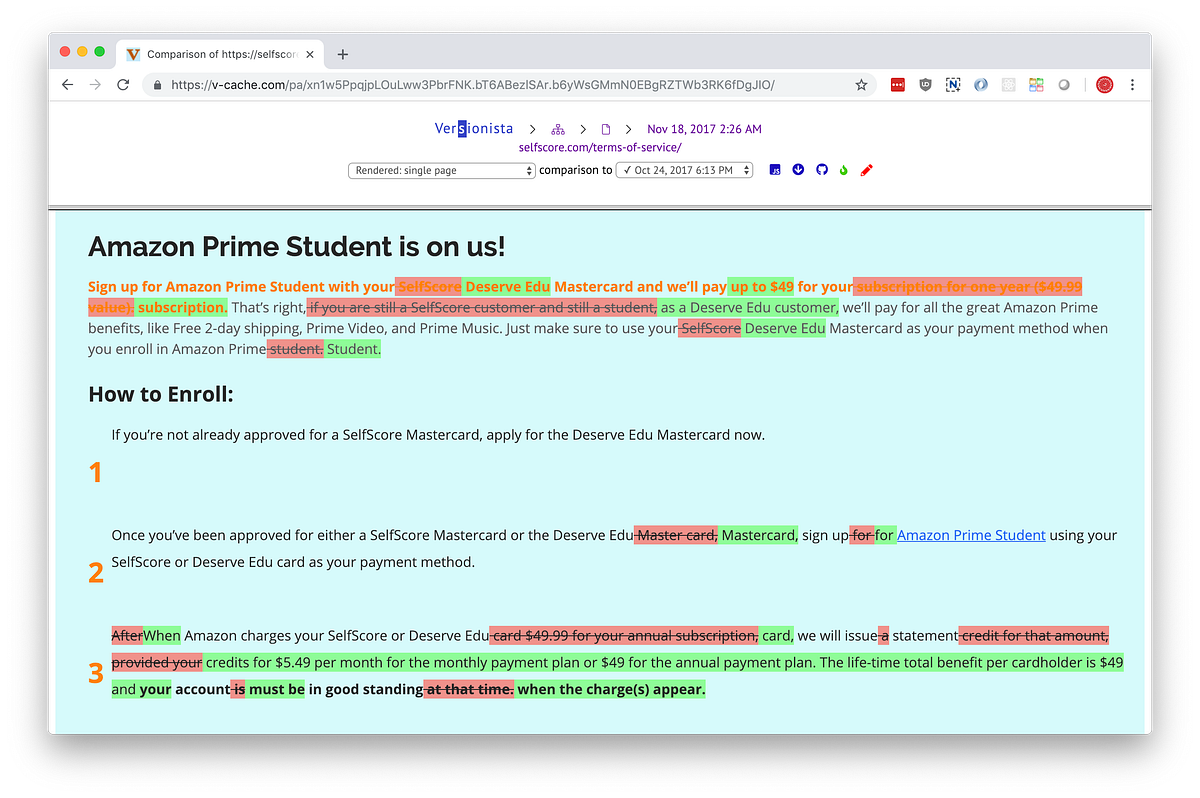
Task: Click the browser back arrow
Action: pos(67,85)
